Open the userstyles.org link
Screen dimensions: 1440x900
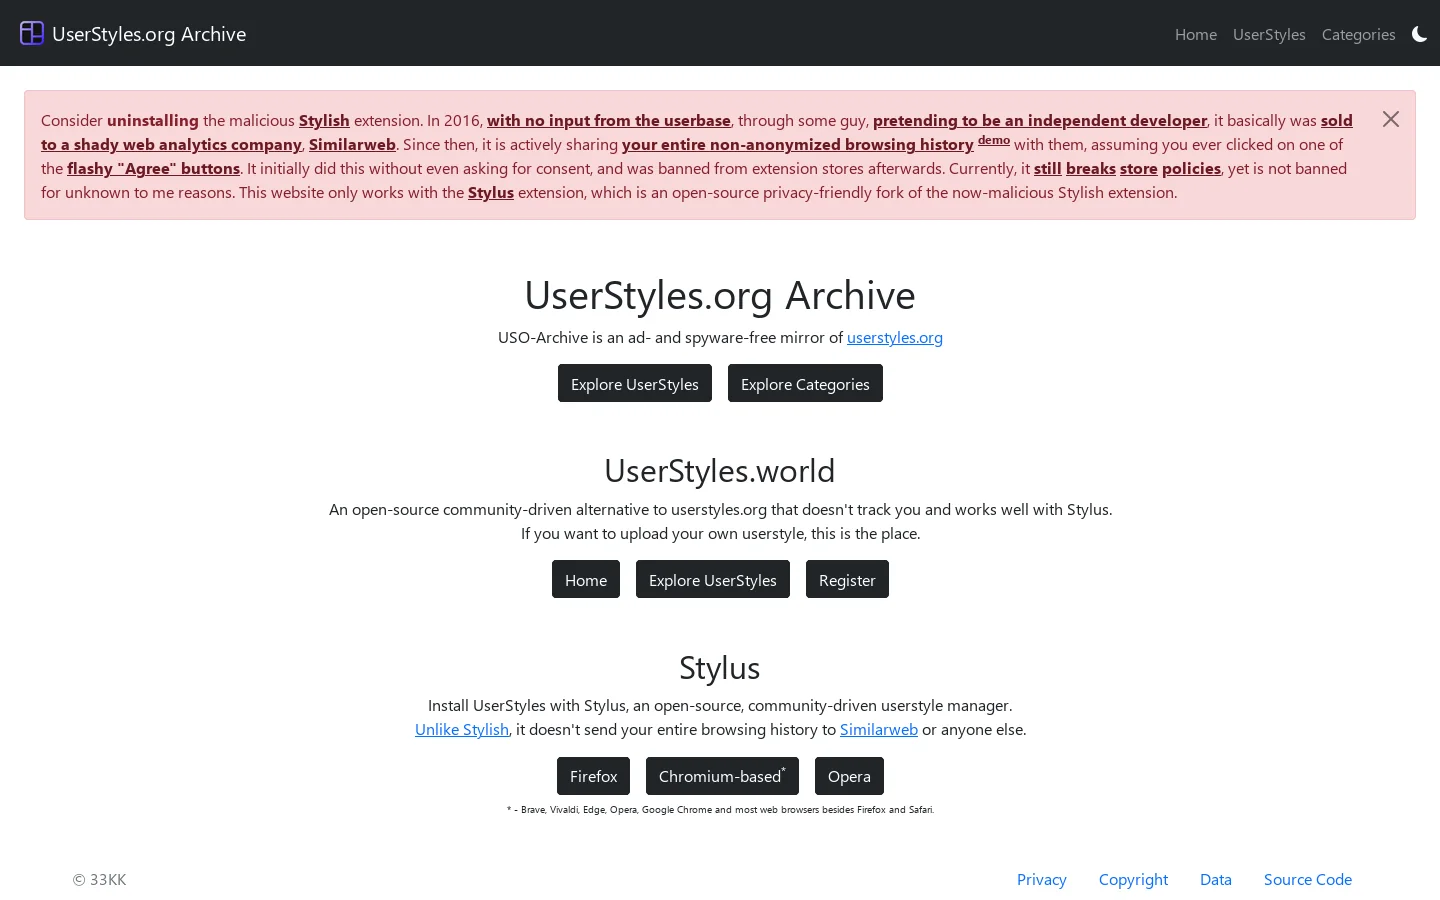click(895, 338)
